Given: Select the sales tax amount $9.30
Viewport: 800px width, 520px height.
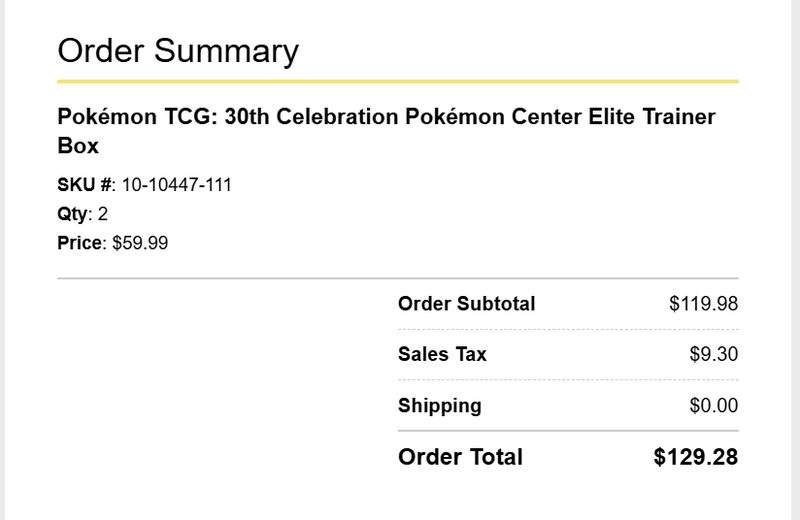Looking at the screenshot, I should click(714, 354).
